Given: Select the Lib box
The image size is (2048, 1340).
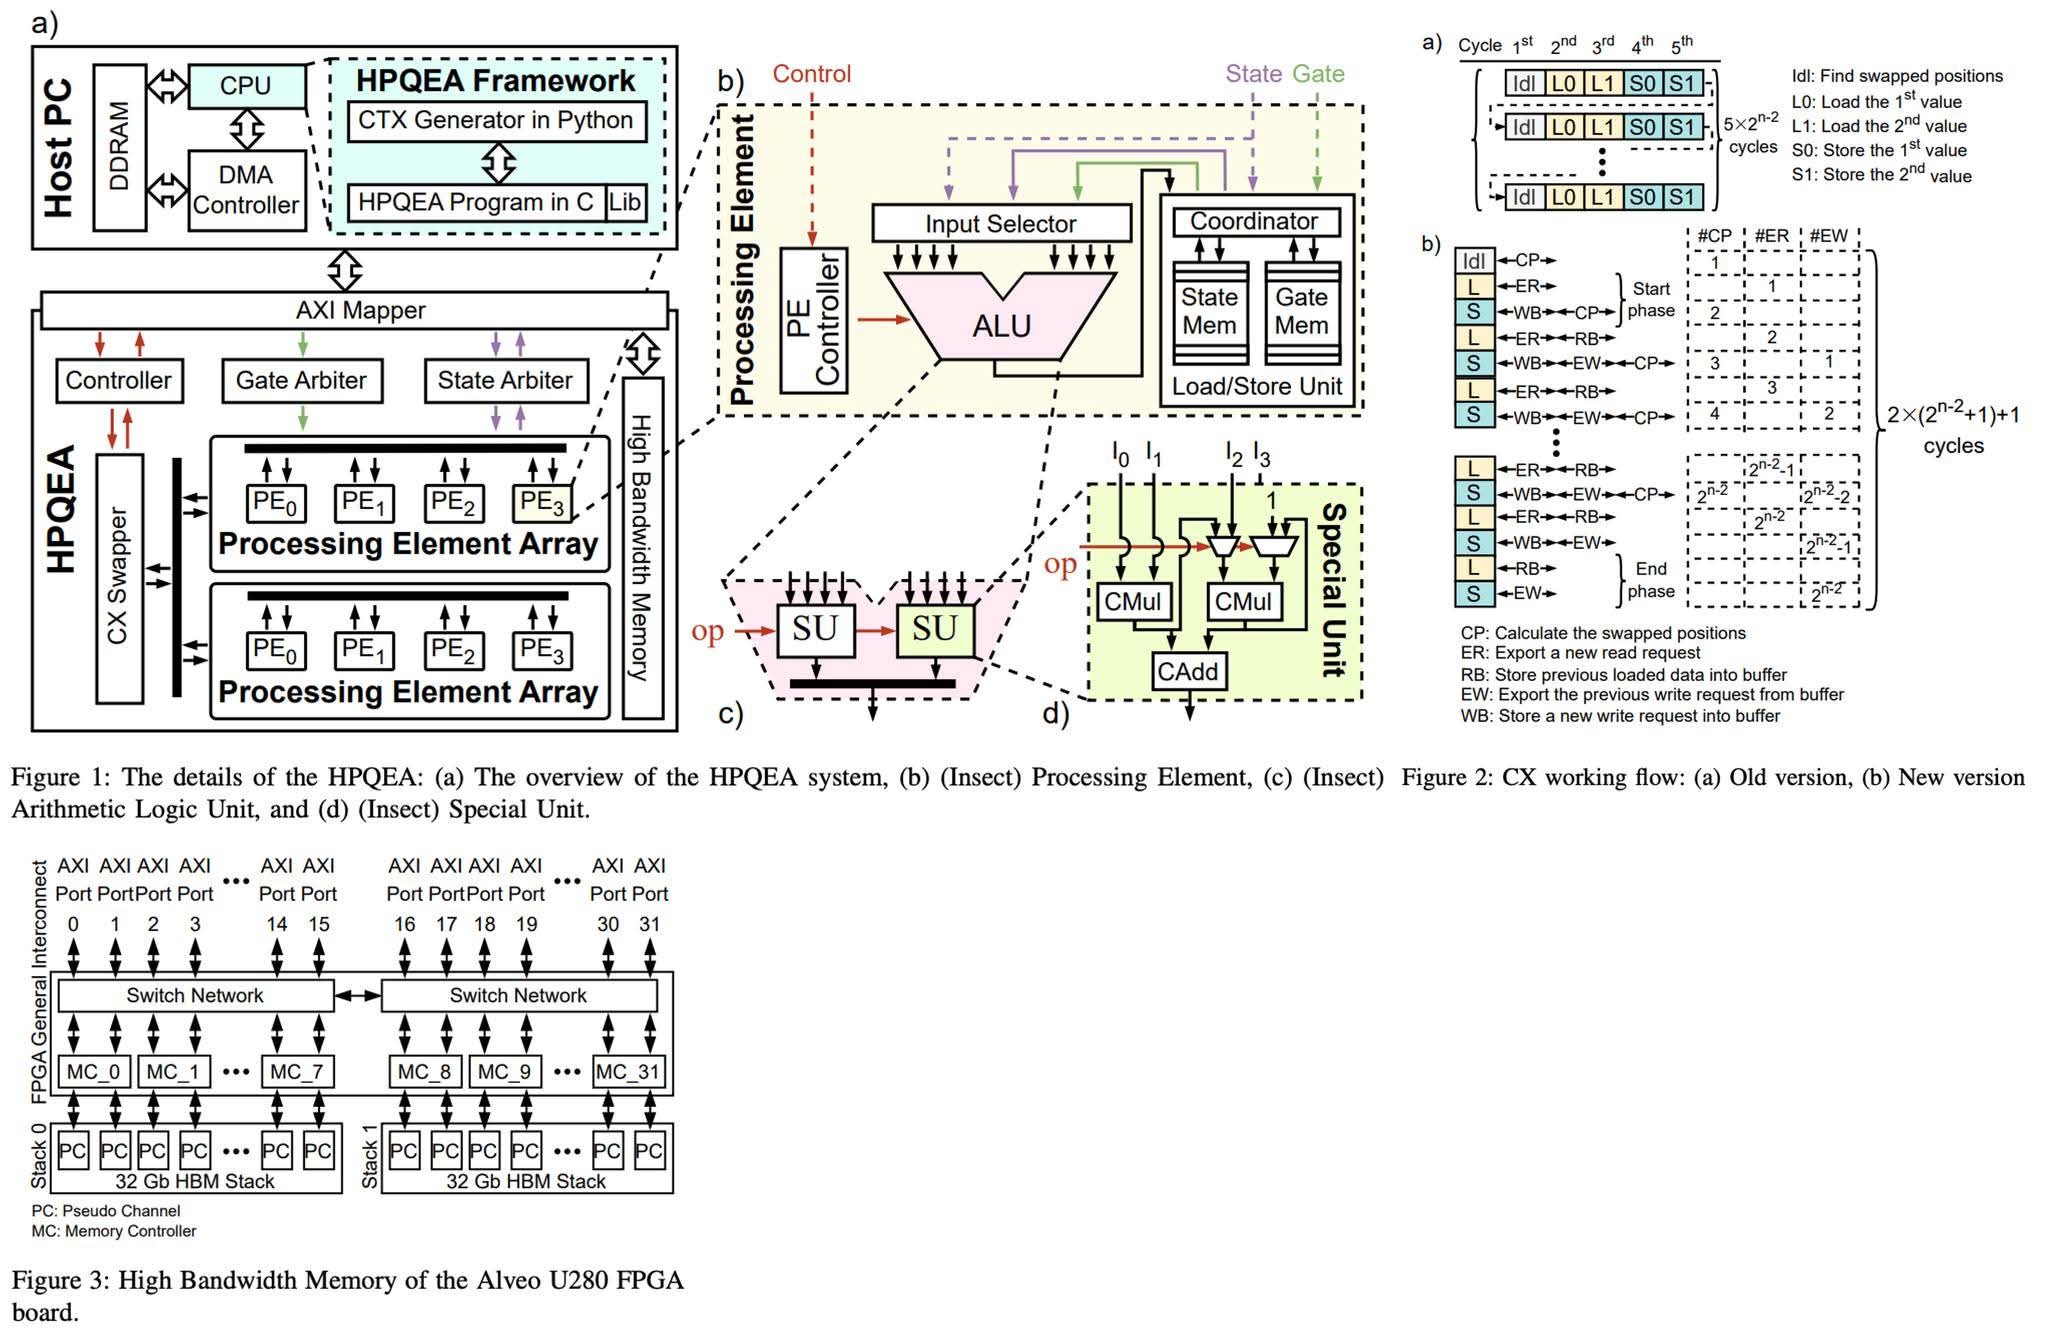Looking at the screenshot, I should [x=625, y=202].
